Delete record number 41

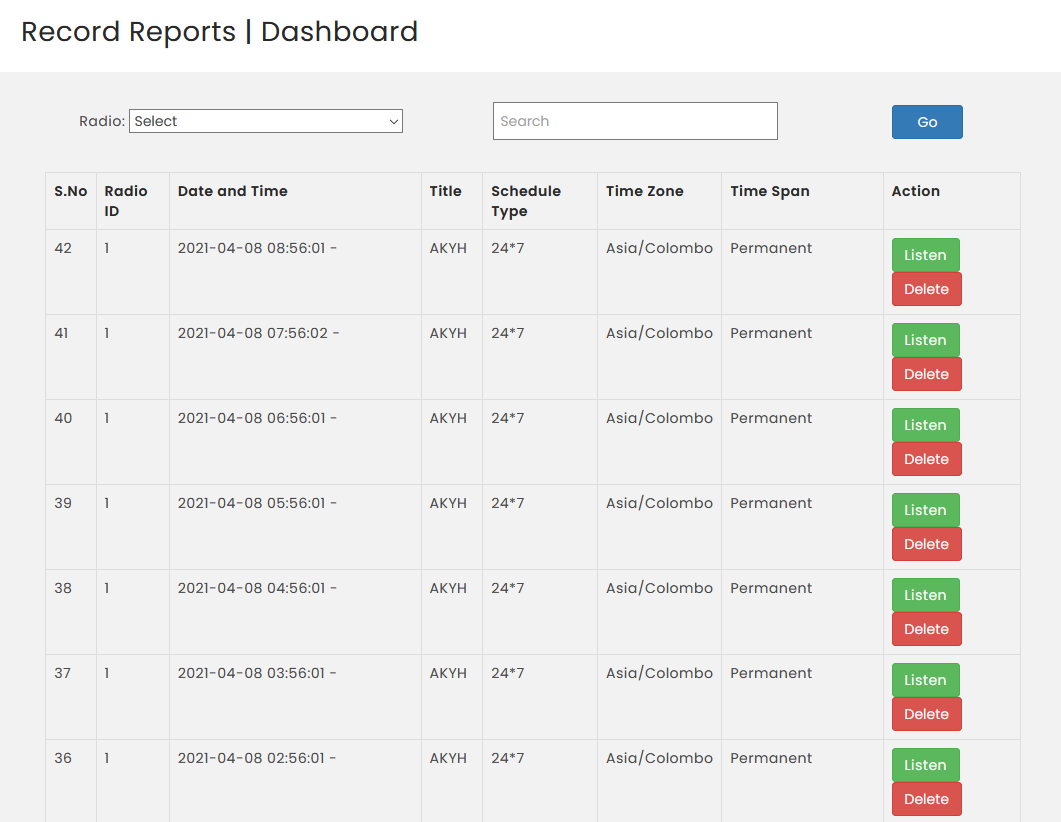926,374
